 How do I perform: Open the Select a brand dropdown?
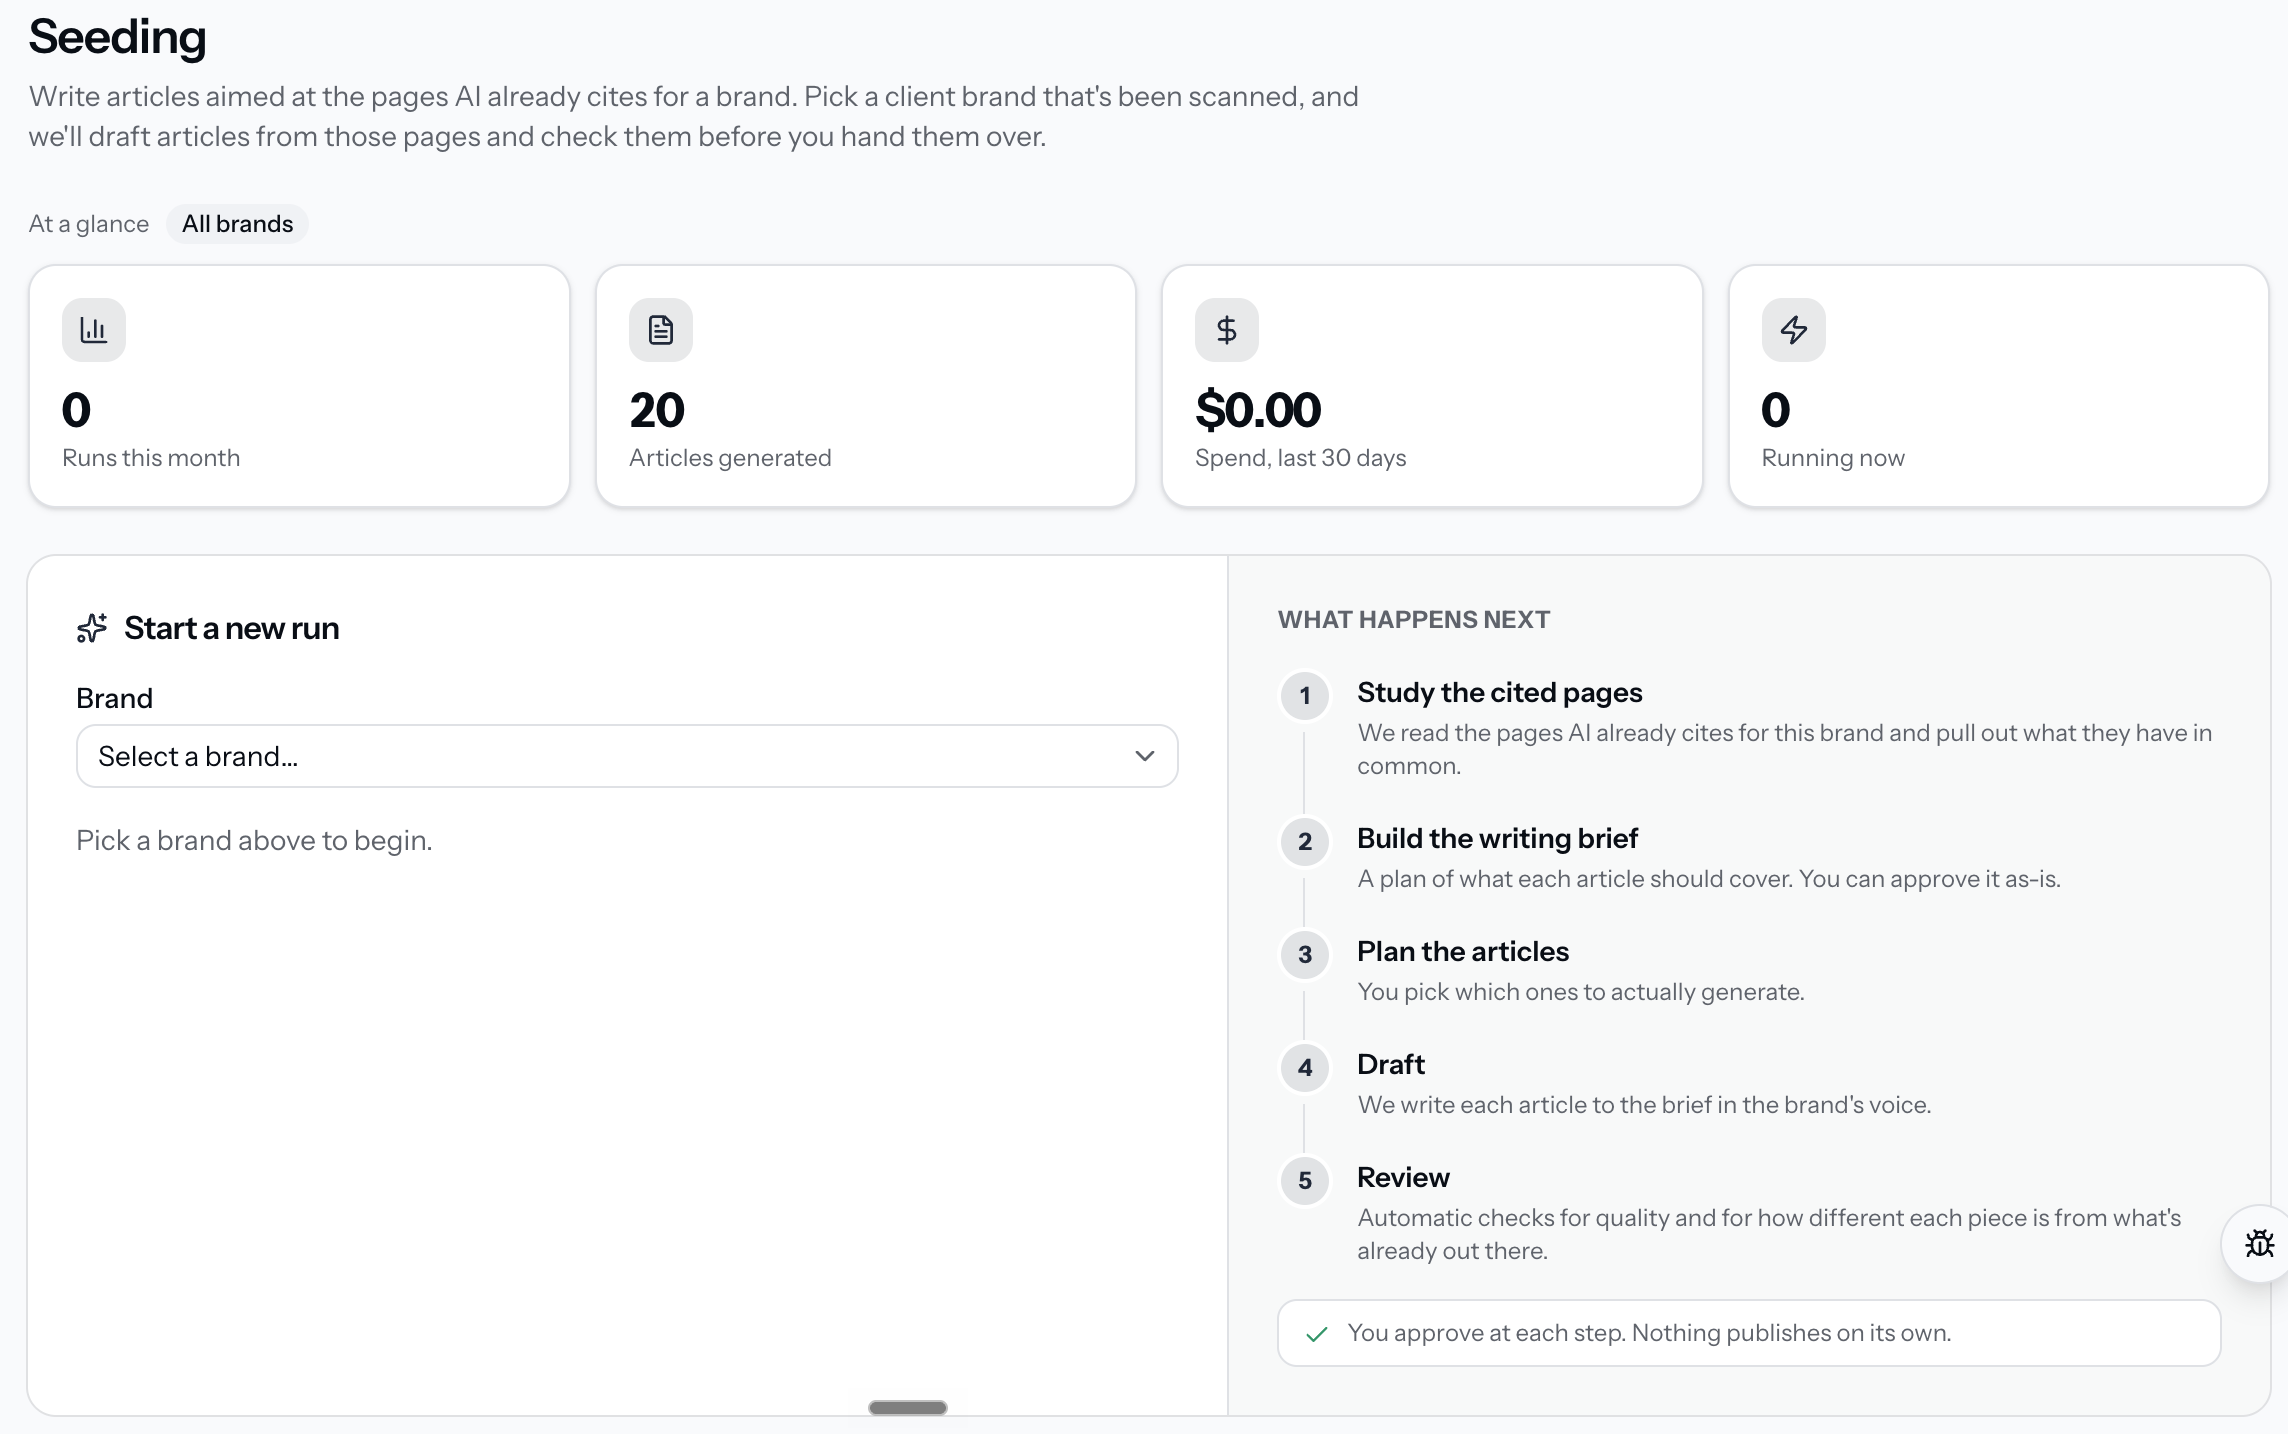click(627, 756)
